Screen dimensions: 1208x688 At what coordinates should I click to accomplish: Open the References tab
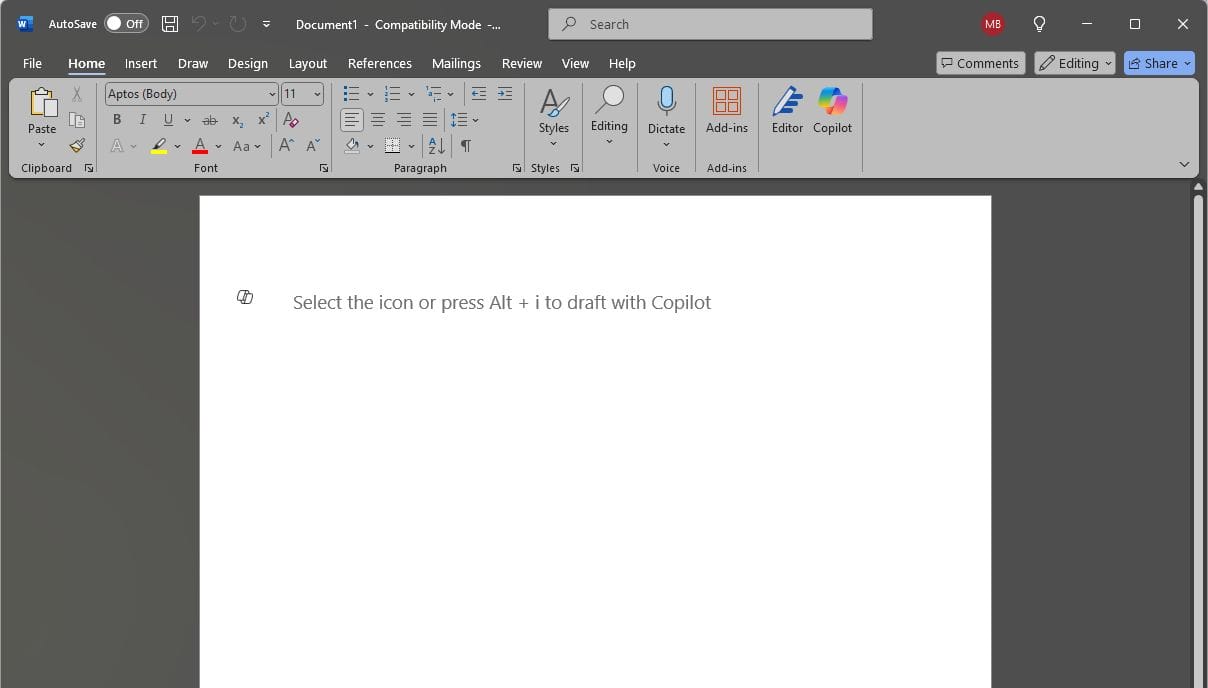pos(379,63)
